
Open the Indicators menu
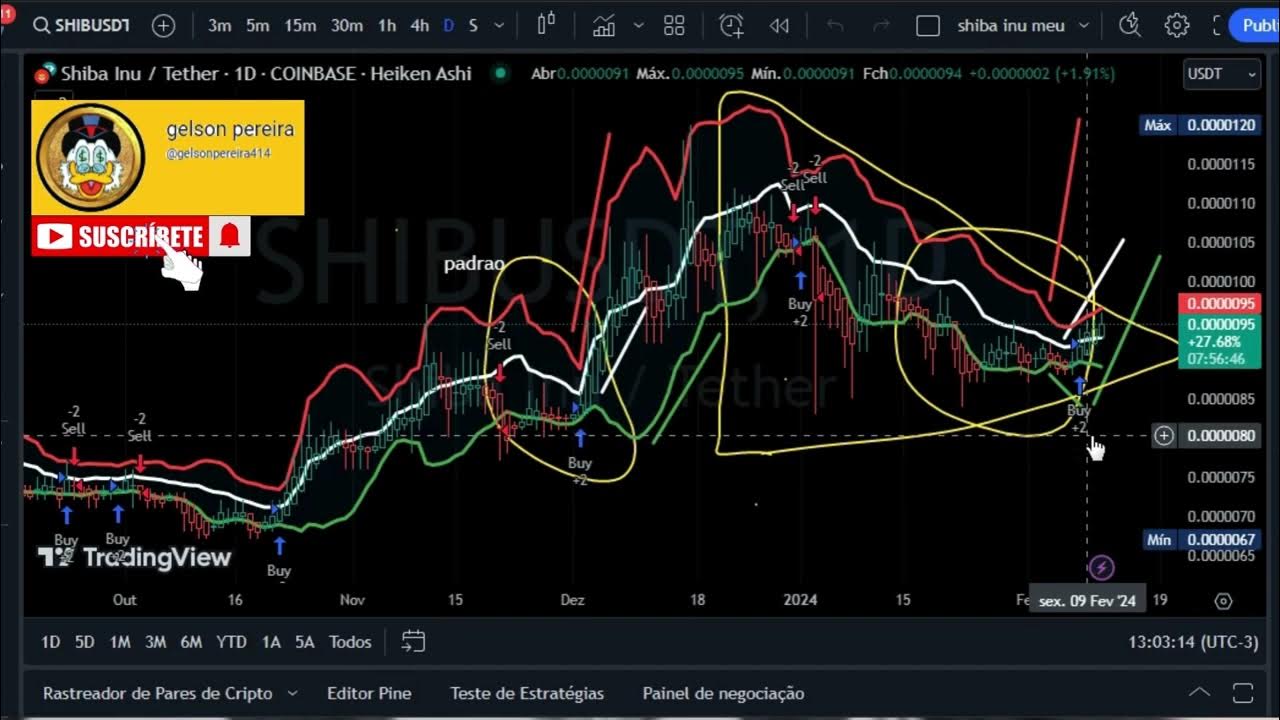pyautogui.click(x=603, y=25)
